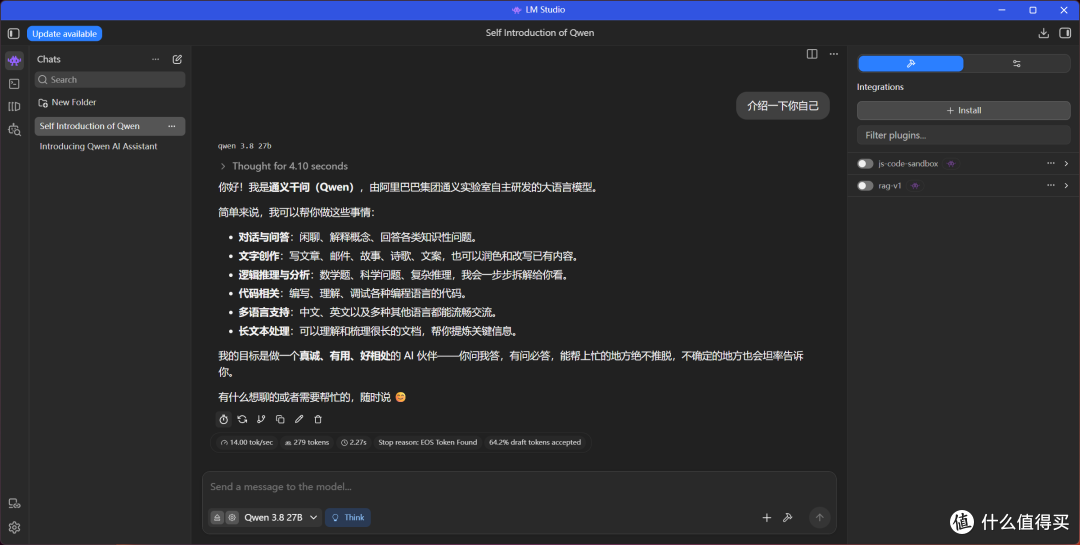Open downloads icon in top right
Viewport: 1080px width, 545px height.
pos(1043,33)
